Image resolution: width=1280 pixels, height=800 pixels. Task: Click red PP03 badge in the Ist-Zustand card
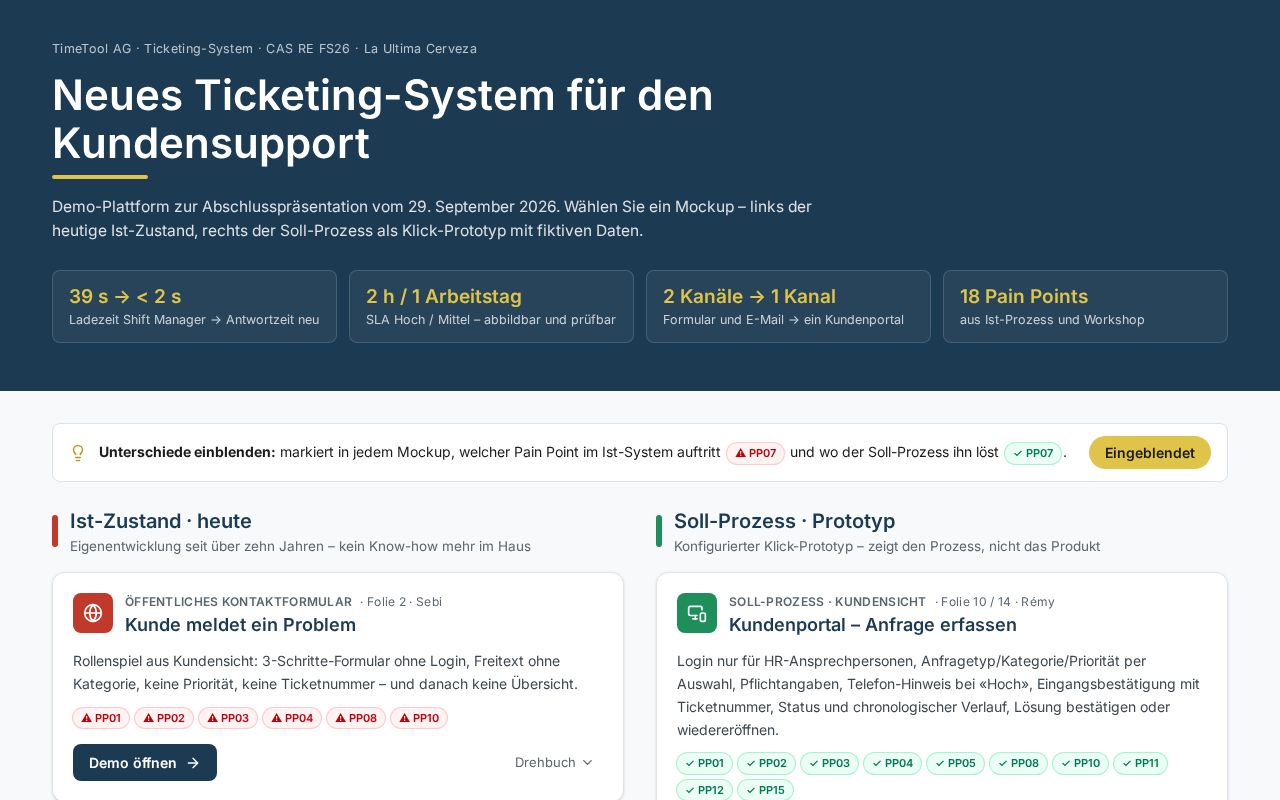[228, 718]
